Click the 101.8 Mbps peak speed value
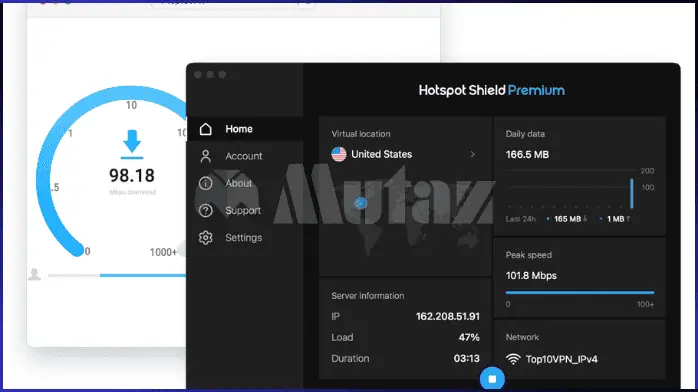Viewport: 698px width, 392px height. pos(531,276)
